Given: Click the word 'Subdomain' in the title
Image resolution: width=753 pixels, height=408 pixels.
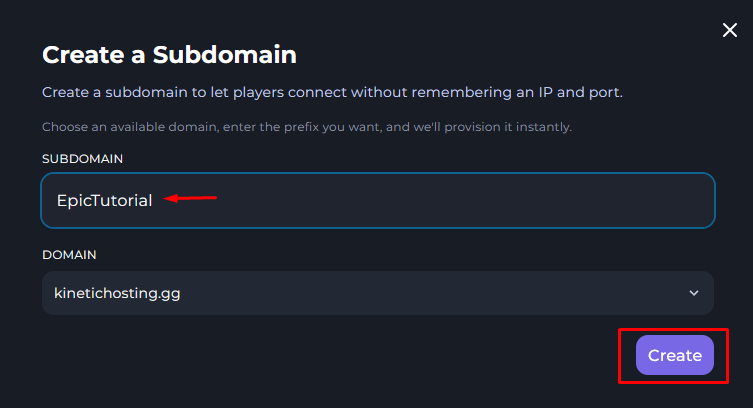Looking at the screenshot, I should pos(228,54).
